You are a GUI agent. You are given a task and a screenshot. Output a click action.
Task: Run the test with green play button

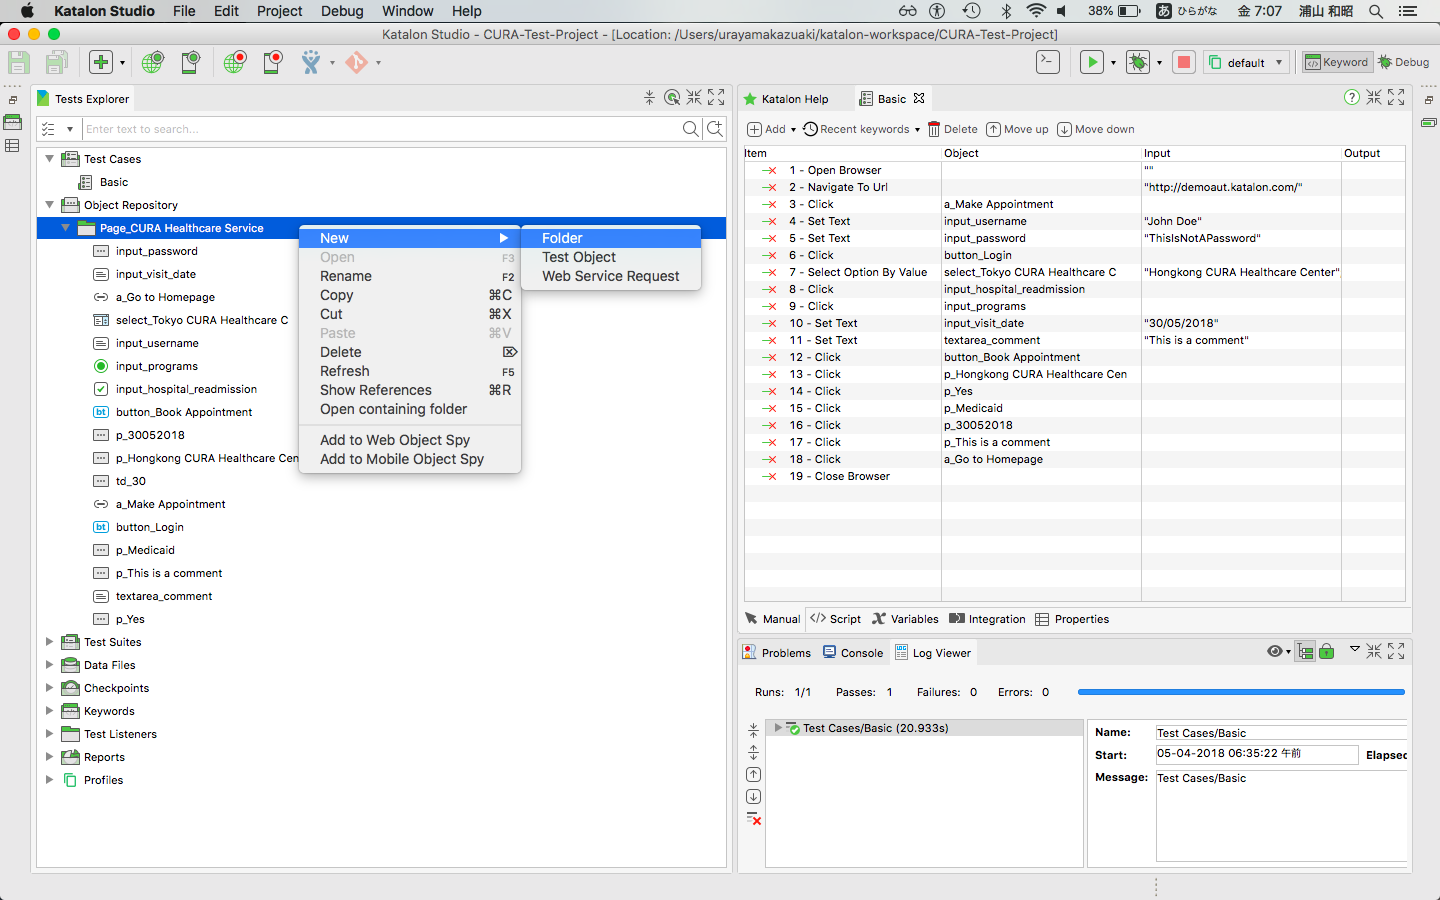tap(1092, 62)
